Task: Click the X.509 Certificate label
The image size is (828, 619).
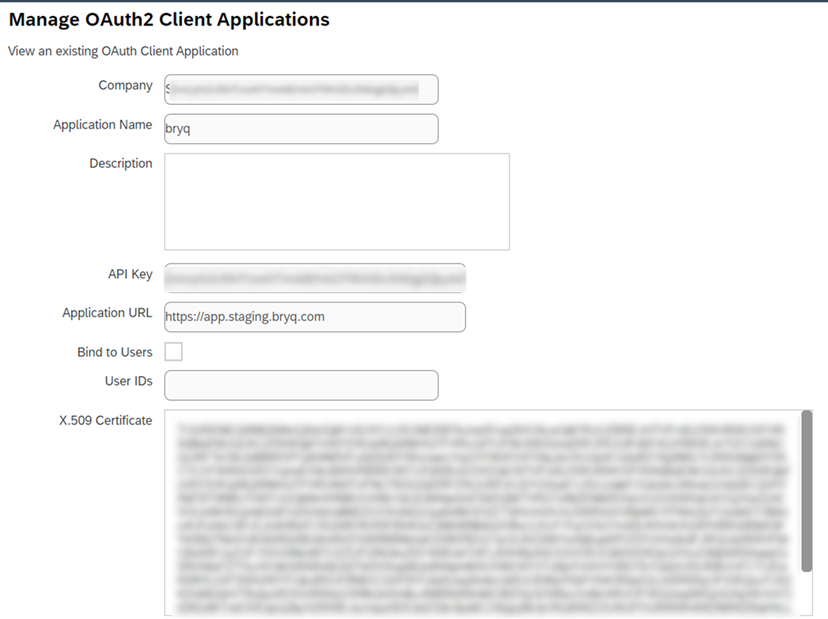Action: pos(105,420)
